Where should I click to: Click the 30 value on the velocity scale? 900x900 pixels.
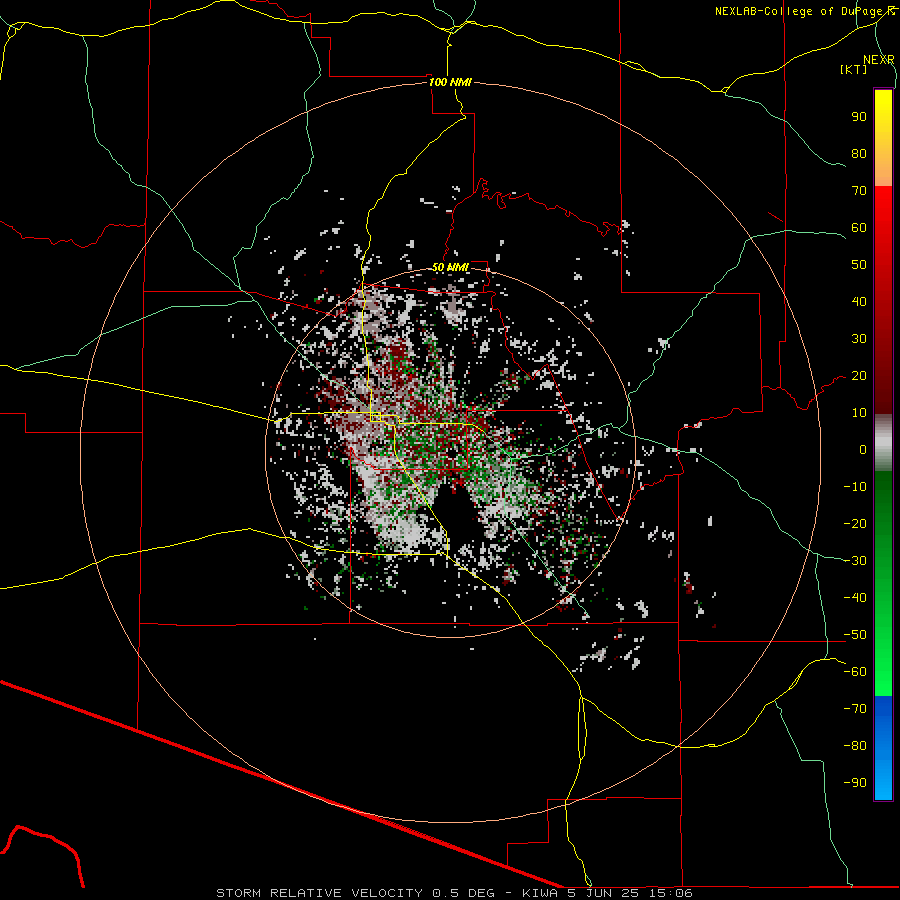coord(859,339)
